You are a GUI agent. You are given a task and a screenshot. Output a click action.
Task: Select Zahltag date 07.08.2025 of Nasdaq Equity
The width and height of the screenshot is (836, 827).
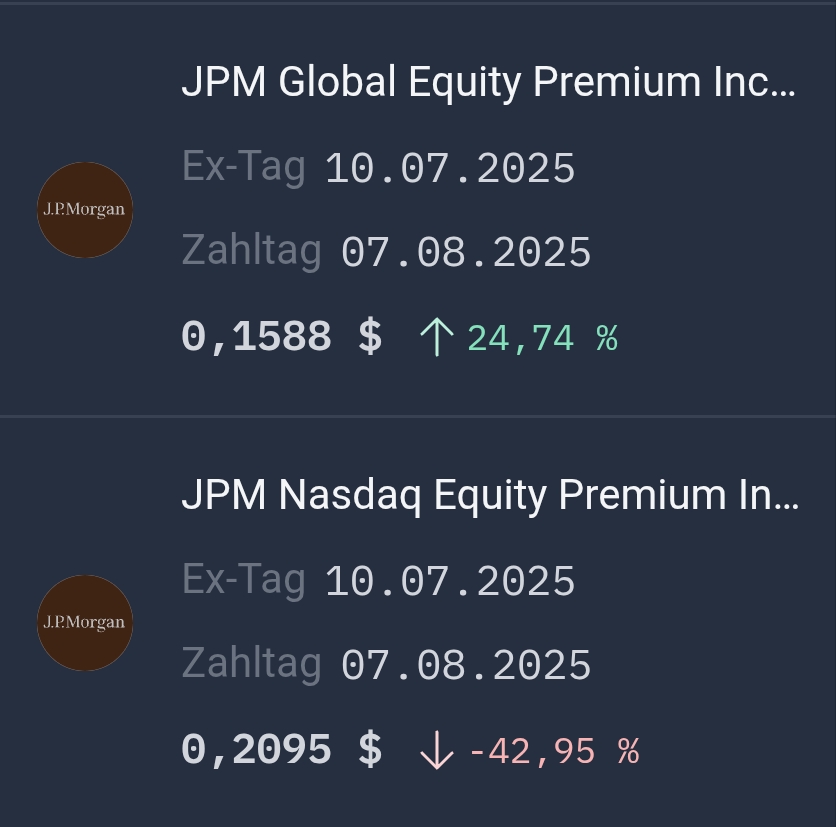[x=466, y=665]
